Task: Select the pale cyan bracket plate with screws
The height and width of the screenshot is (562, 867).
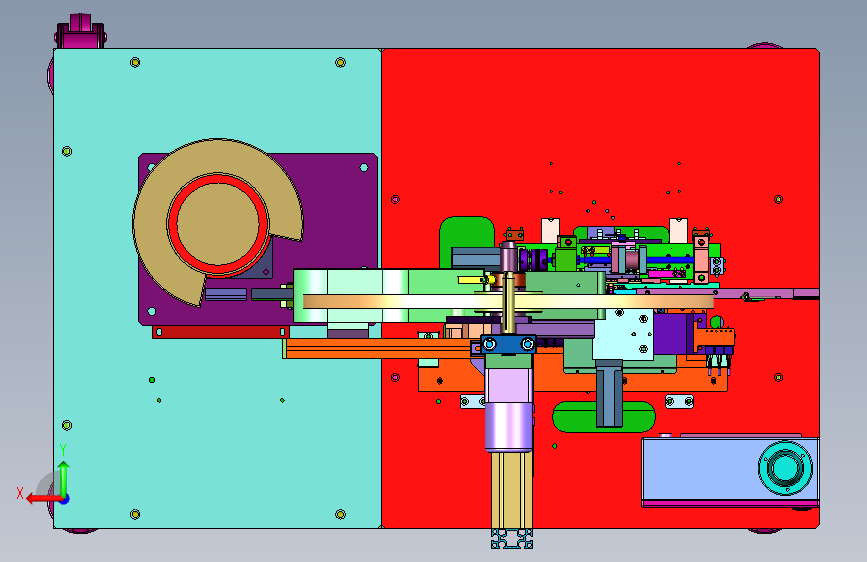Action: tap(624, 335)
